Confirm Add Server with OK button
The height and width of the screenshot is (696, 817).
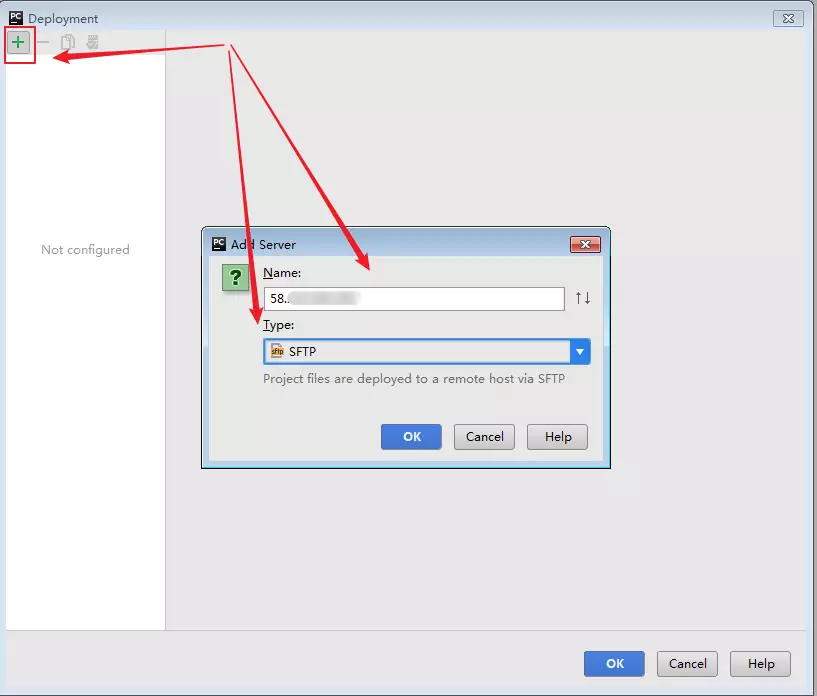click(x=411, y=437)
